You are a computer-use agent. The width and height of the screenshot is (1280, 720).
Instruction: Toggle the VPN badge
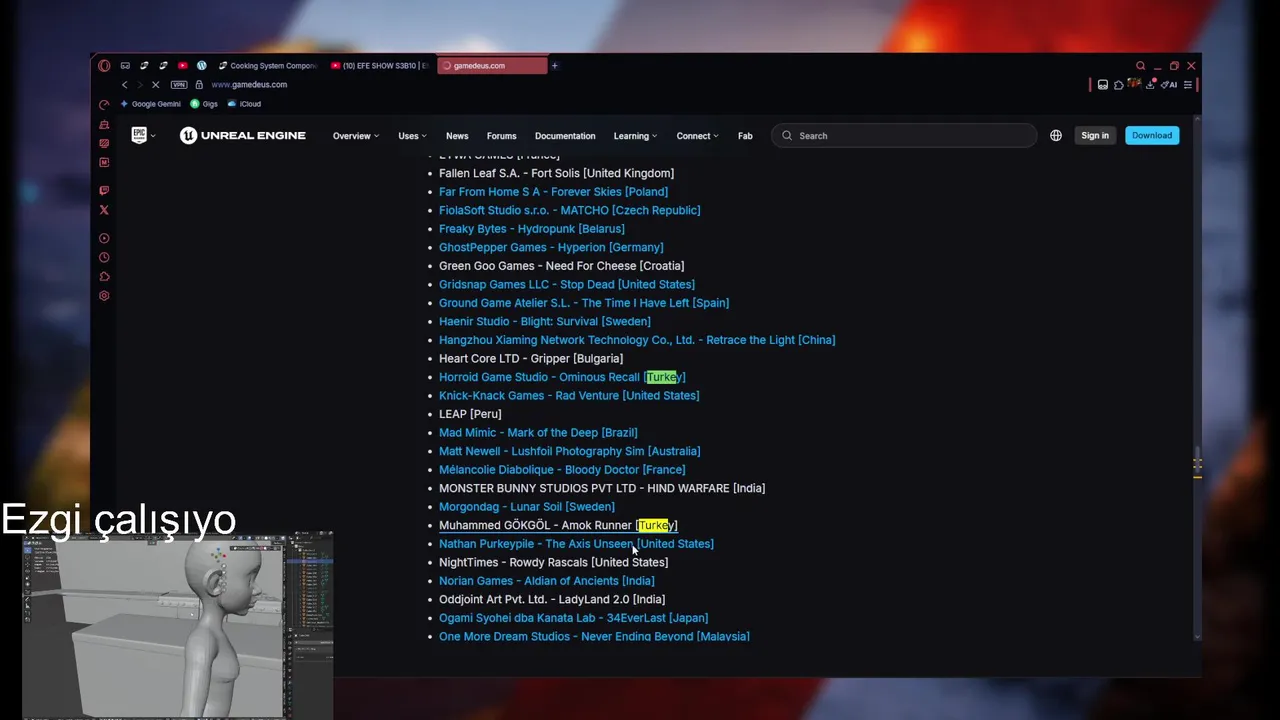[179, 85]
